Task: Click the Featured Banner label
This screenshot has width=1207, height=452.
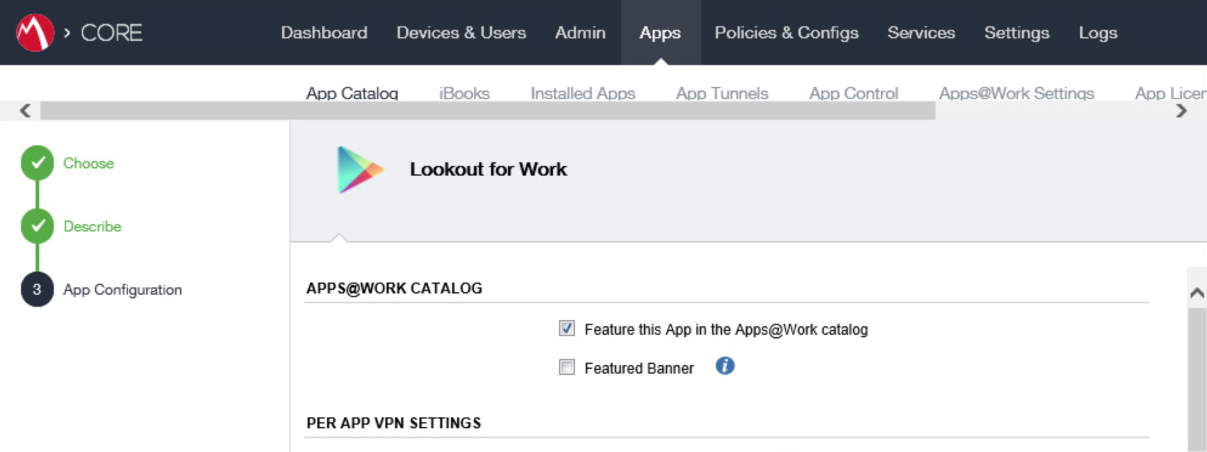Action: [x=639, y=368]
